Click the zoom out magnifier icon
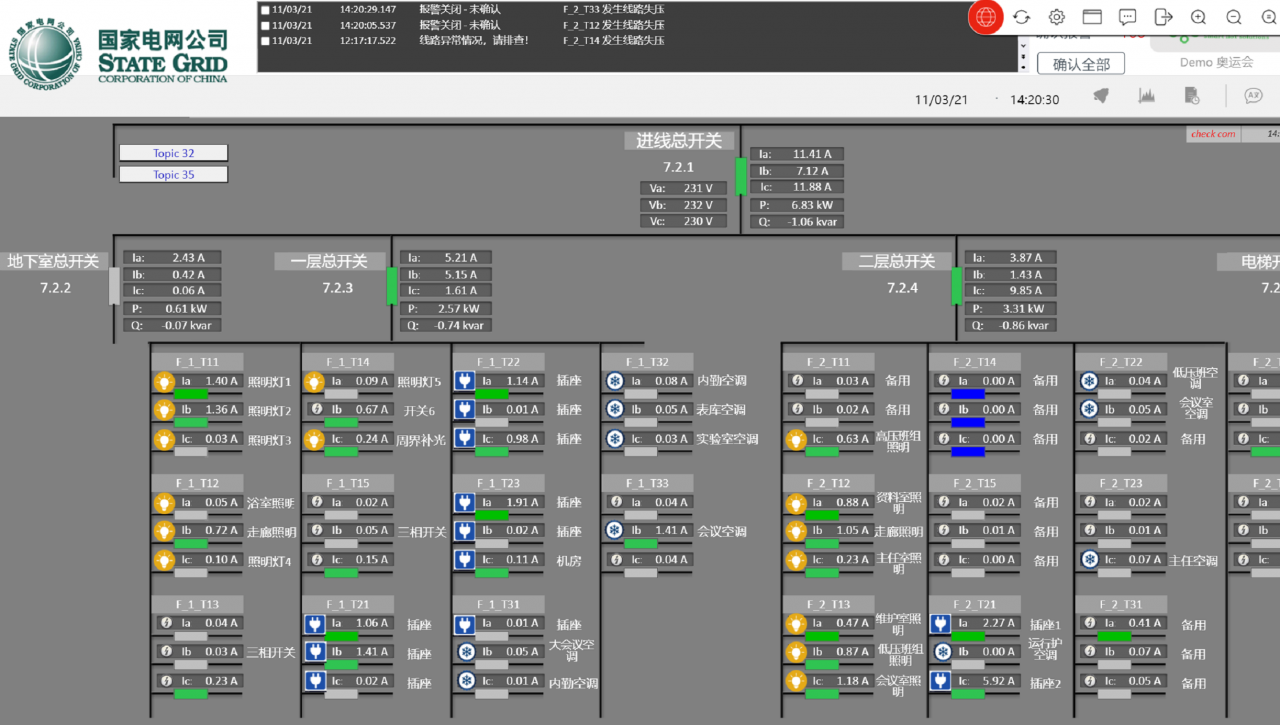Screen dimensions: 1280x725 coord(1234,17)
